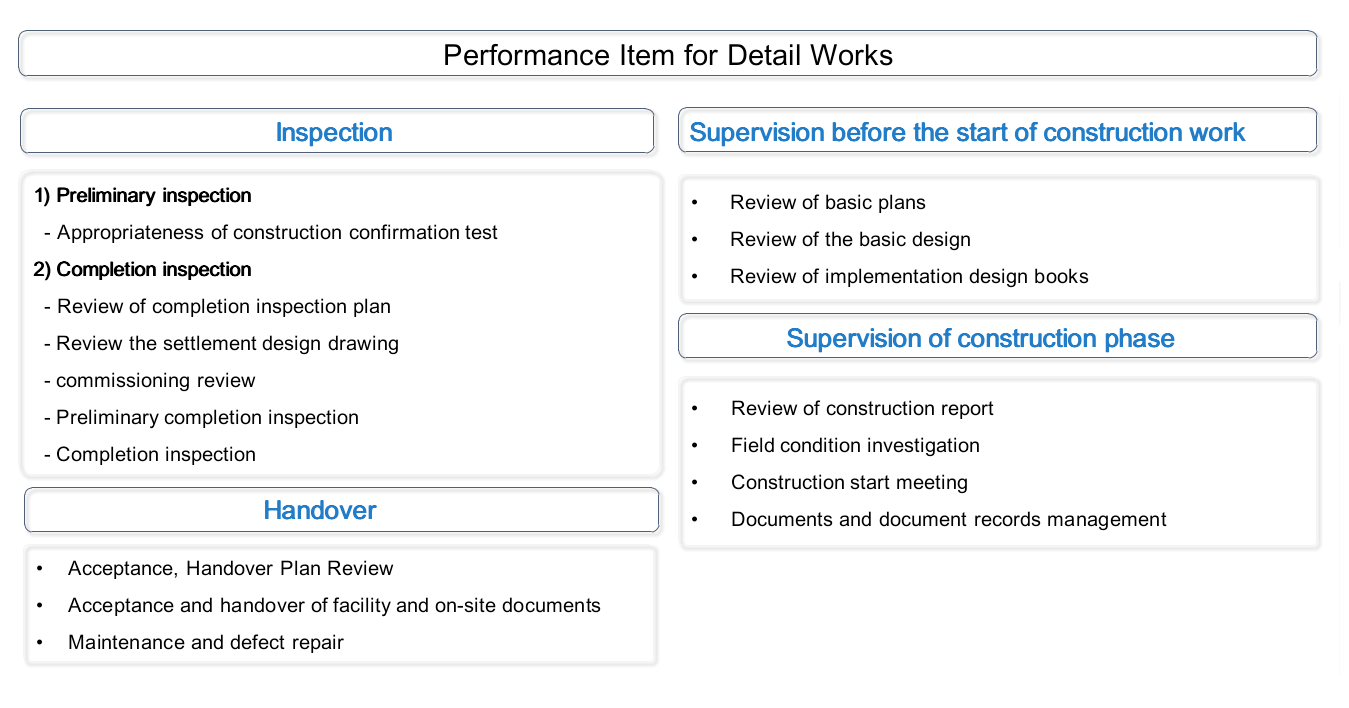
Task: Click 'Review of completion inspection plan' item
Action: tap(223, 306)
